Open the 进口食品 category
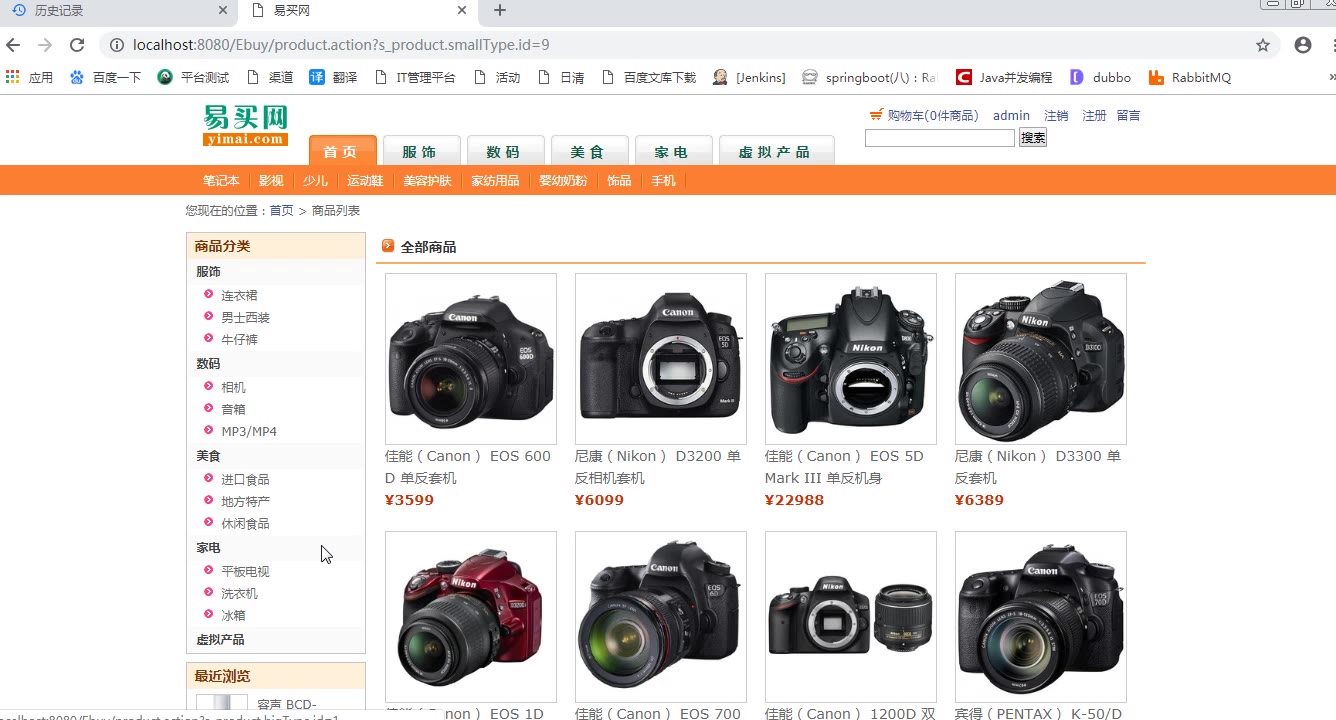Viewport: 1336px width, 720px height. point(245,480)
